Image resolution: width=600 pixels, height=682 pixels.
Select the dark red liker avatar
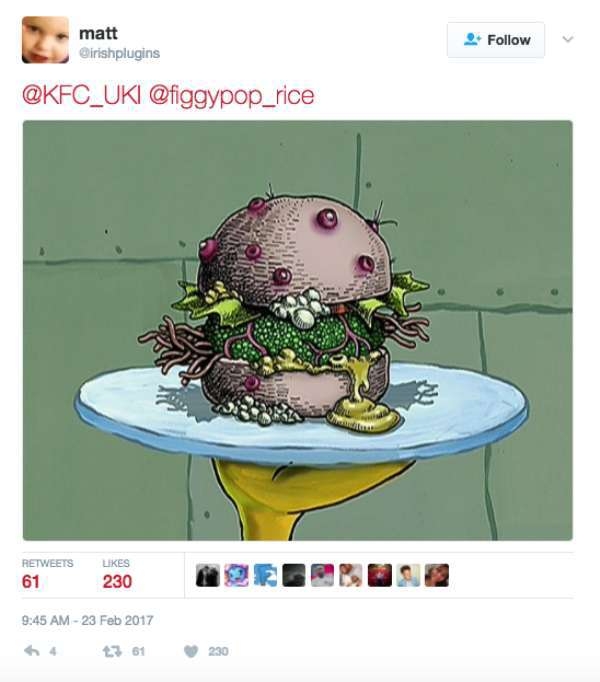point(379,575)
